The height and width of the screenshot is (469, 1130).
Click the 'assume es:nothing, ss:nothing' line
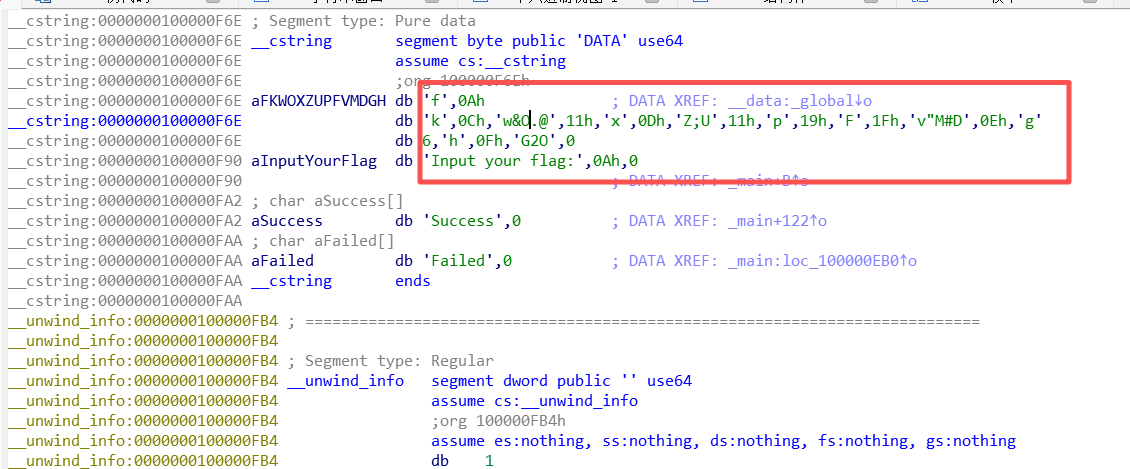point(724,441)
